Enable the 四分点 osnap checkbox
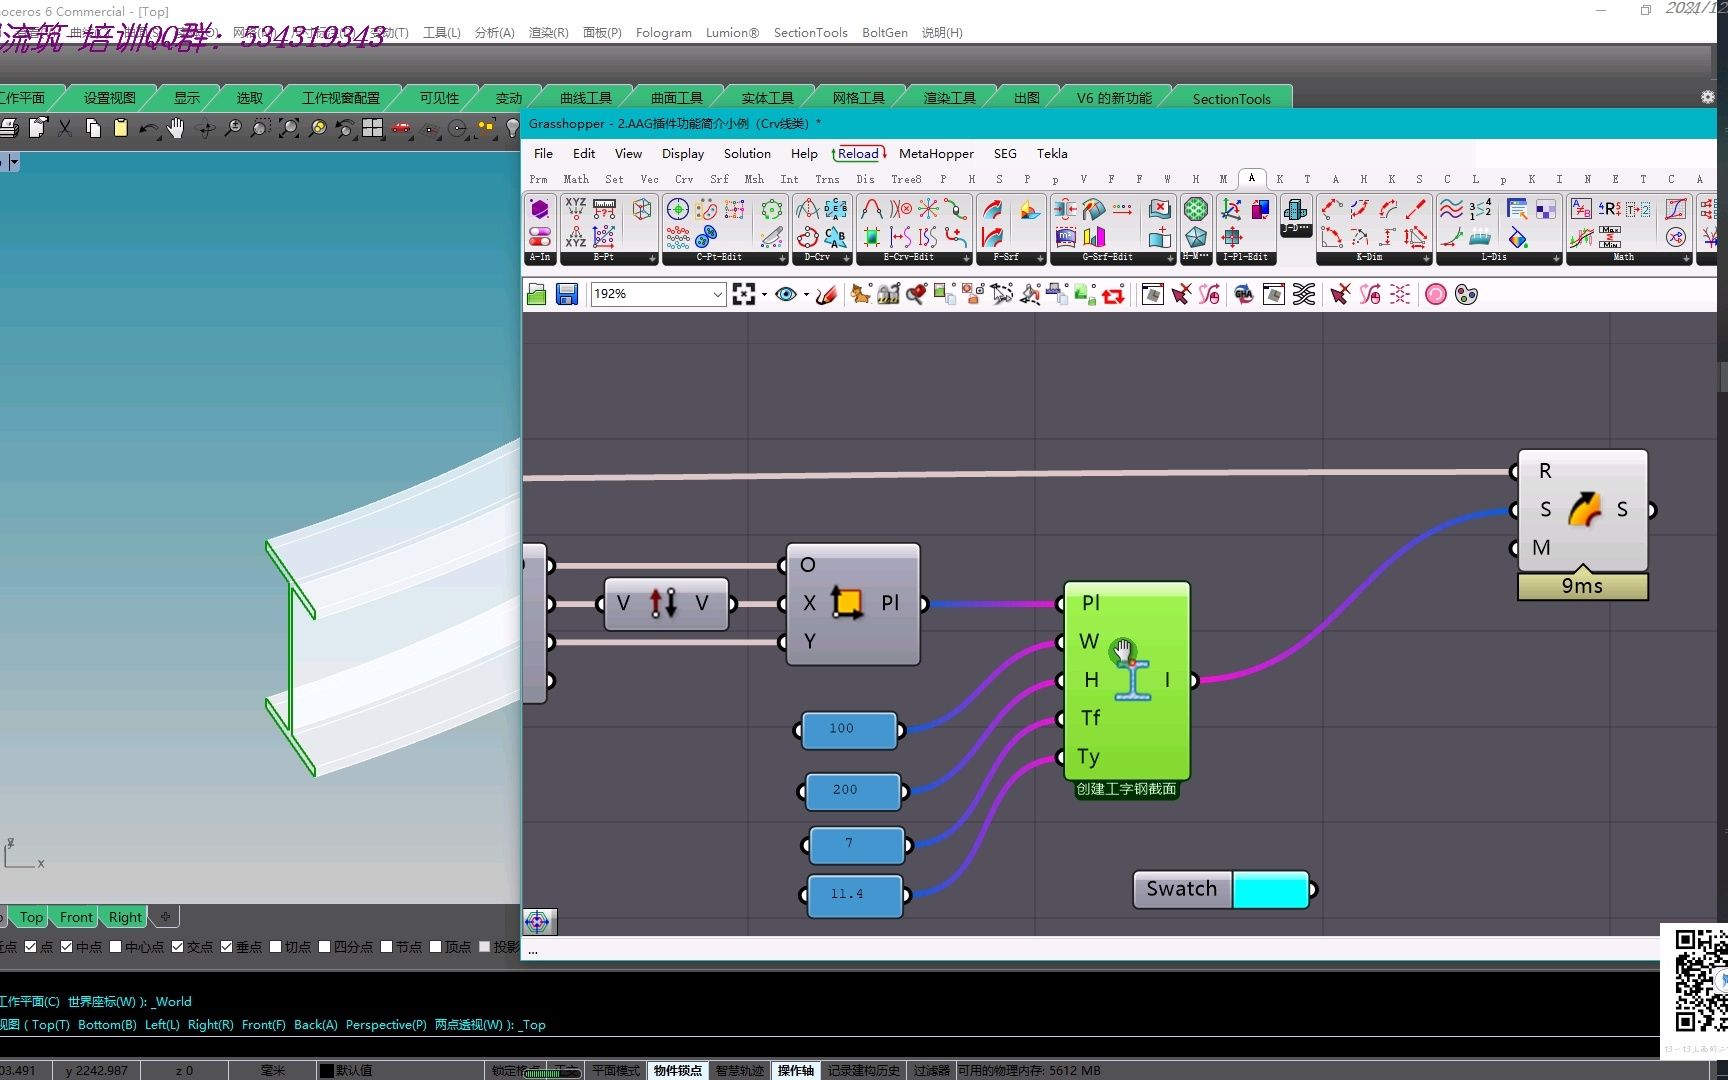 tap(324, 946)
